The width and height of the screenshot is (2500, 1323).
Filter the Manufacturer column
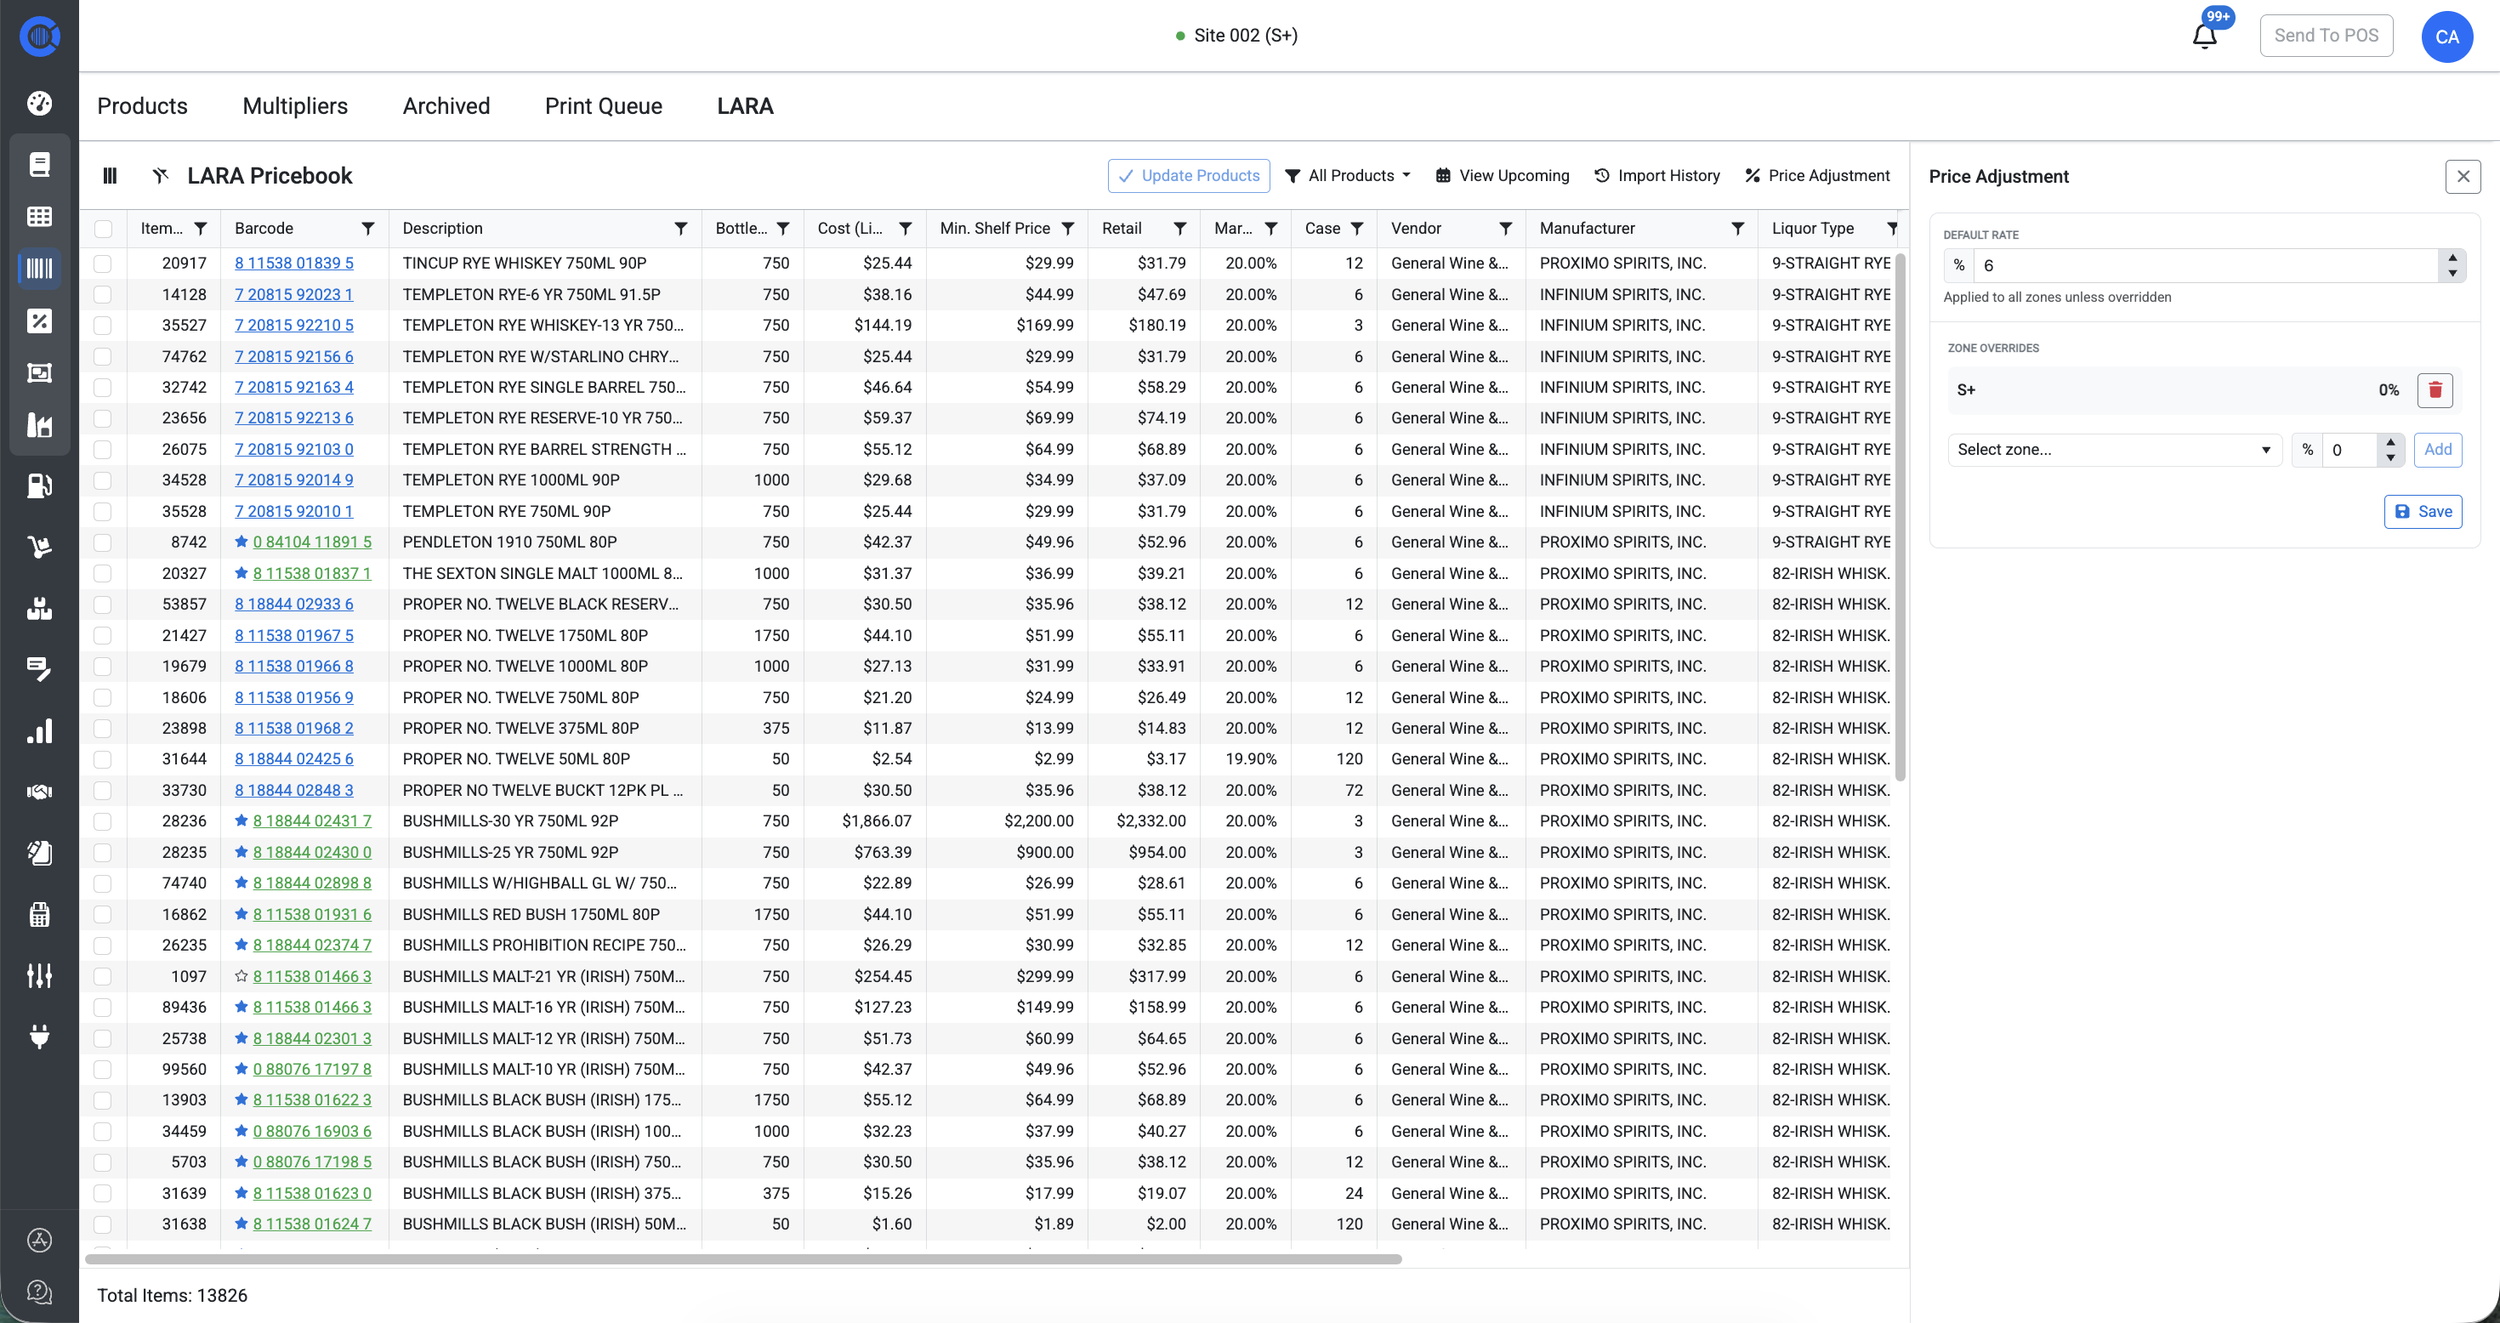[1738, 229]
